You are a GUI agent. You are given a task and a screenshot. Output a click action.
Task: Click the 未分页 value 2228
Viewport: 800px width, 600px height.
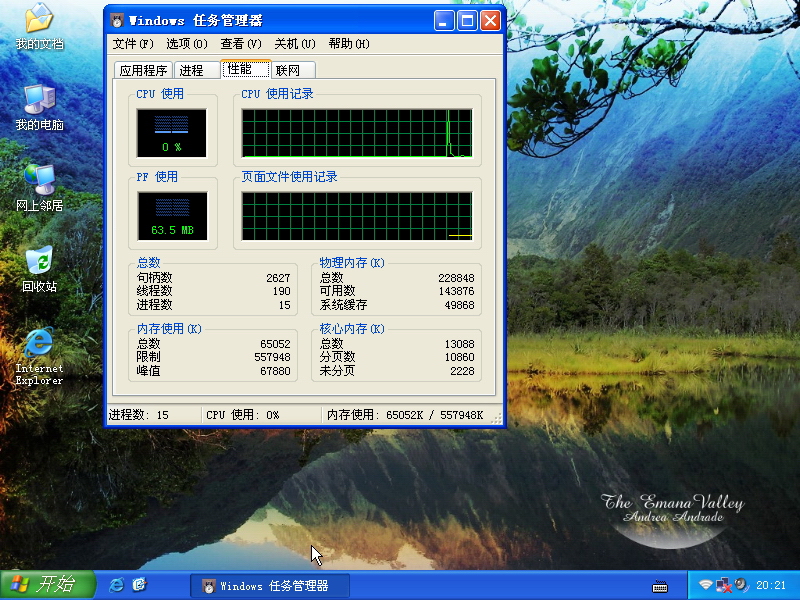pyautogui.click(x=462, y=371)
